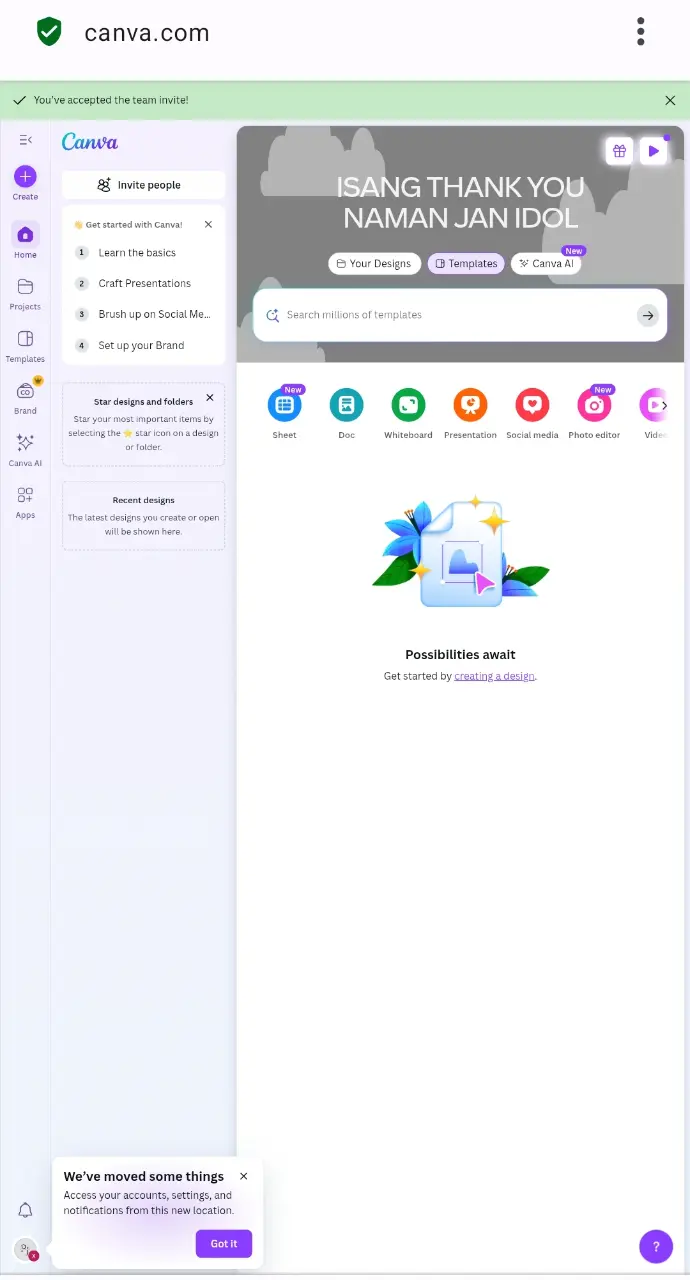Select the Templates tab in banner
Screen dimensions: 690x1280
click(466, 263)
